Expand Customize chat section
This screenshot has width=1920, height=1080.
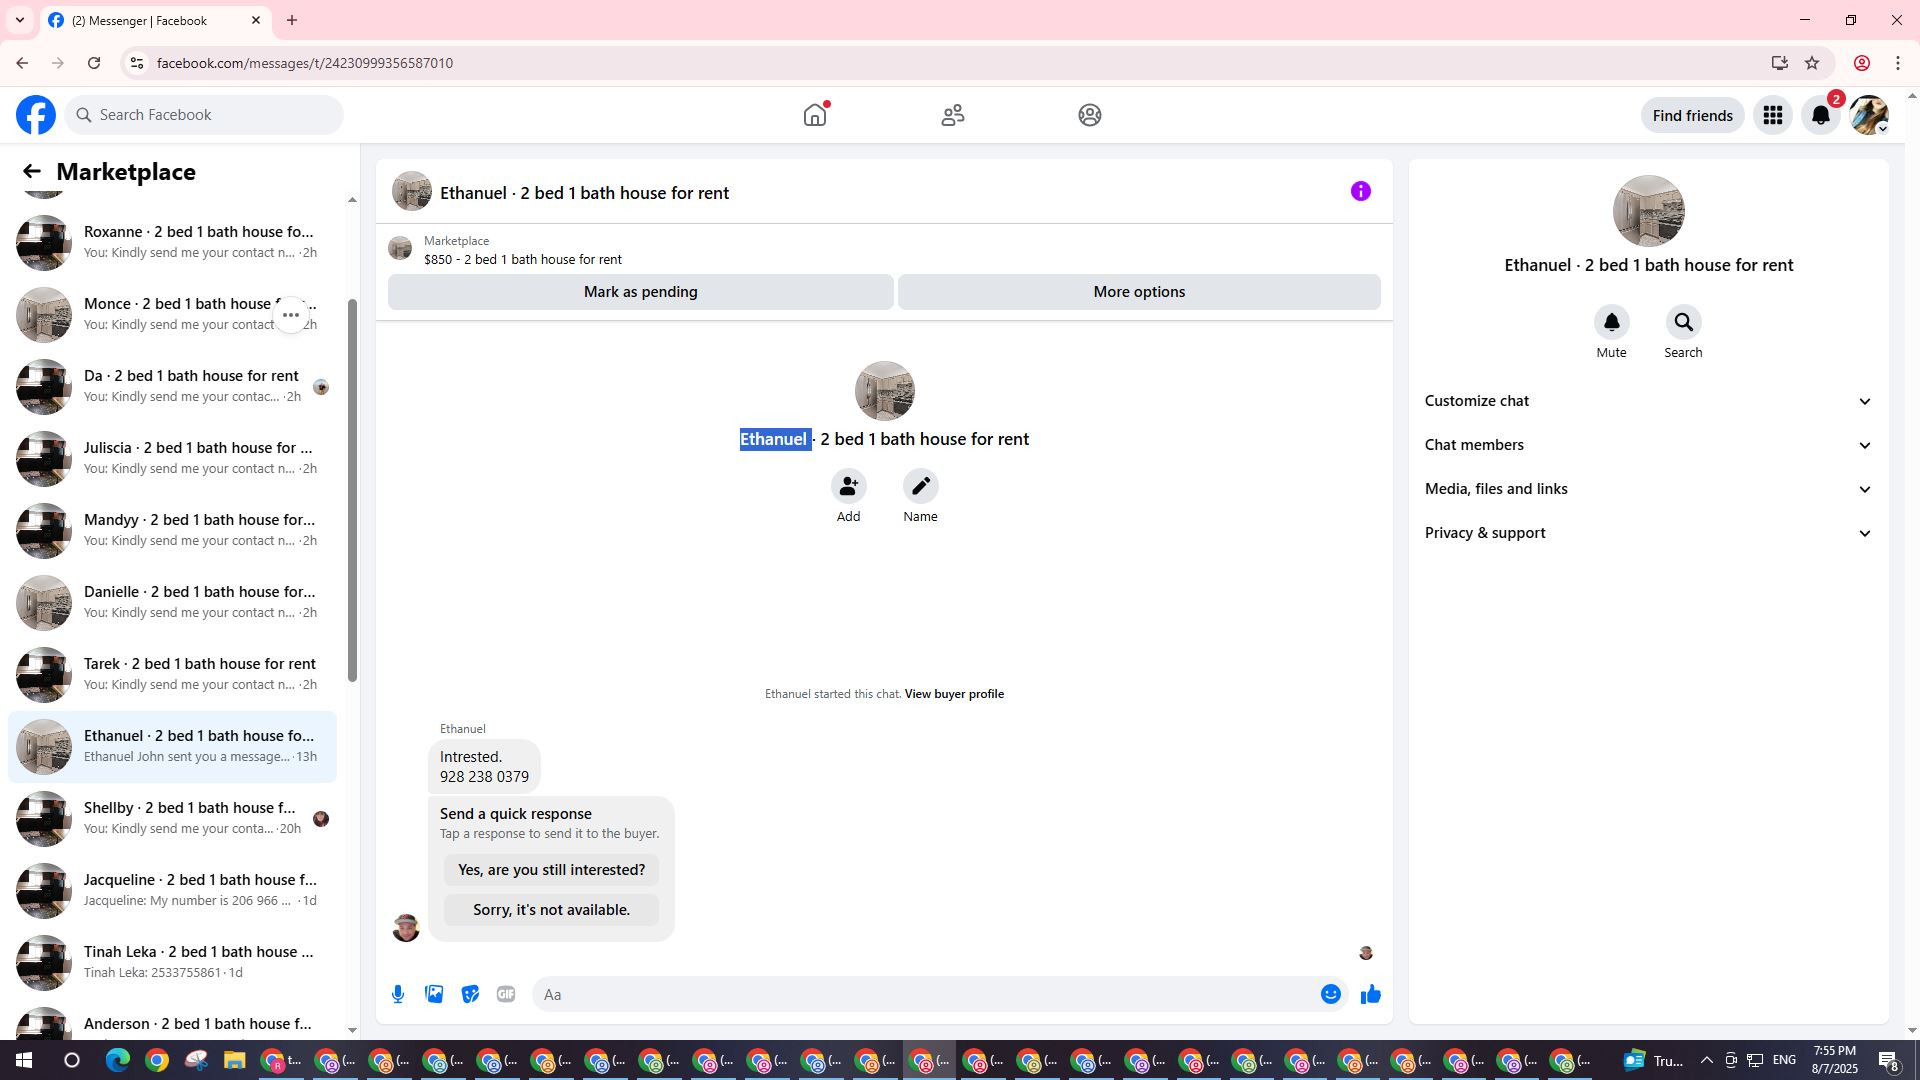click(x=1648, y=401)
